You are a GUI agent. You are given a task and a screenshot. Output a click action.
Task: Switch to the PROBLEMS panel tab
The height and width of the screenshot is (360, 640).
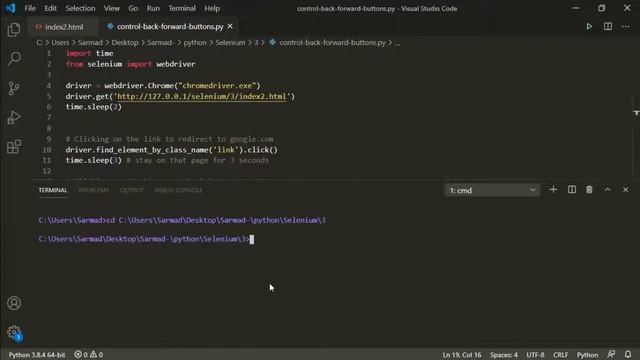pos(93,190)
